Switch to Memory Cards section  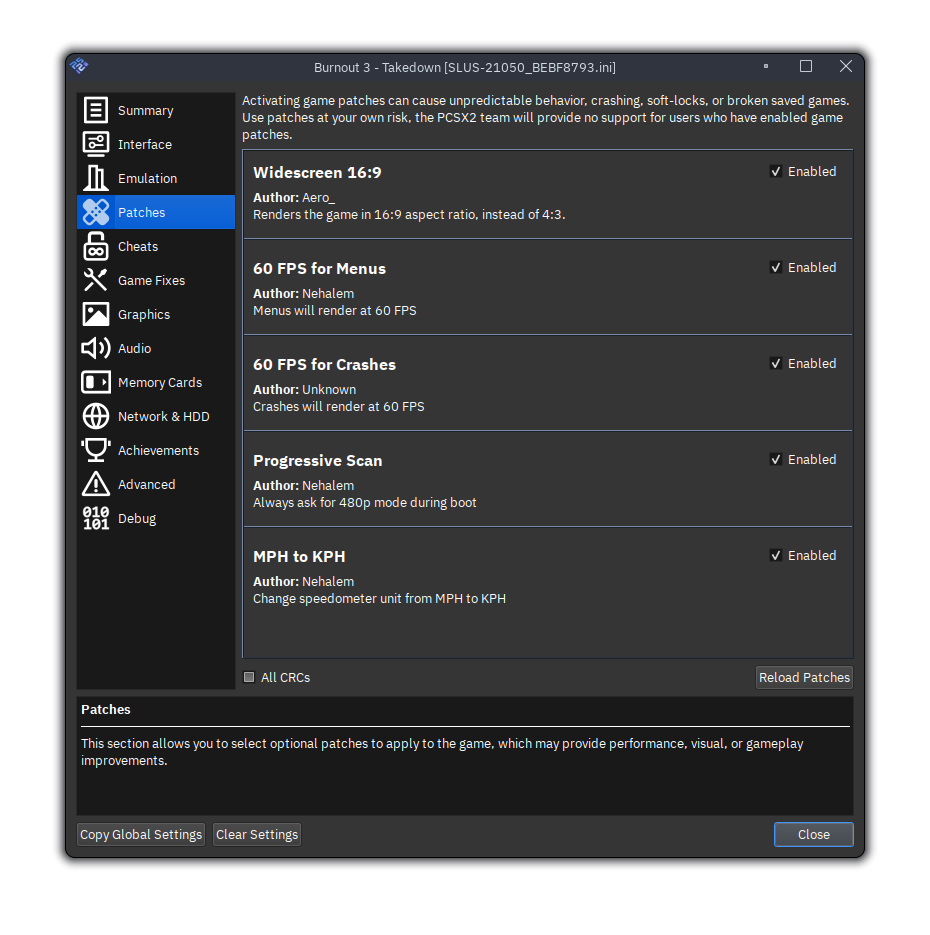point(159,383)
